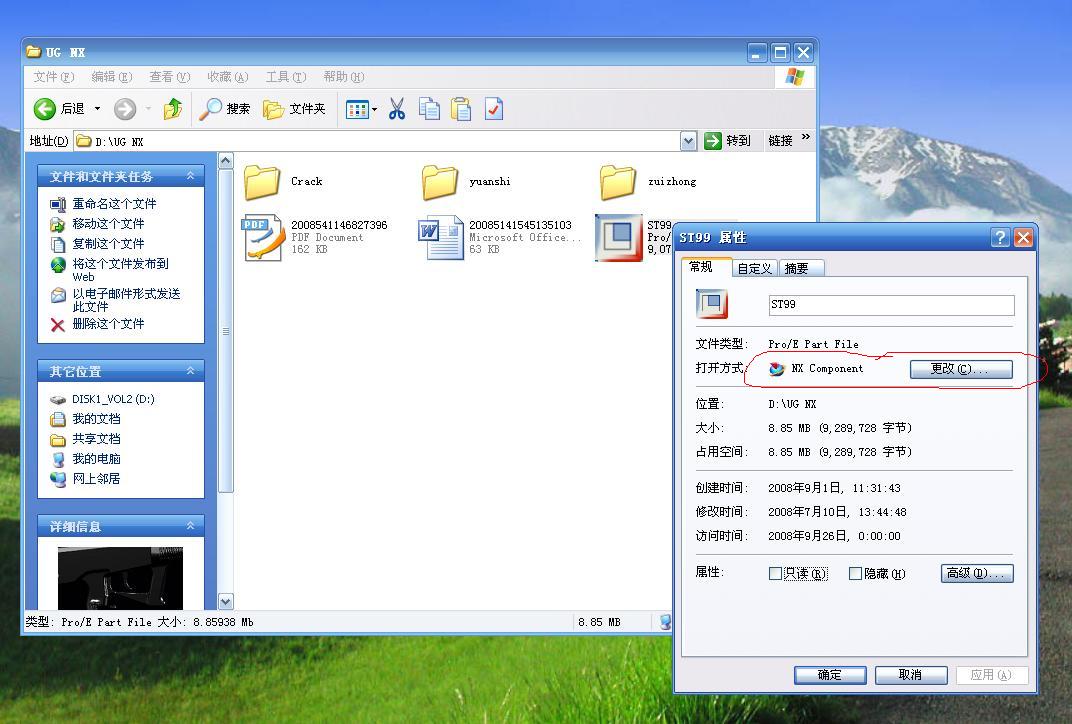Open the 文件(F) menu
The height and width of the screenshot is (724, 1072).
54,77
